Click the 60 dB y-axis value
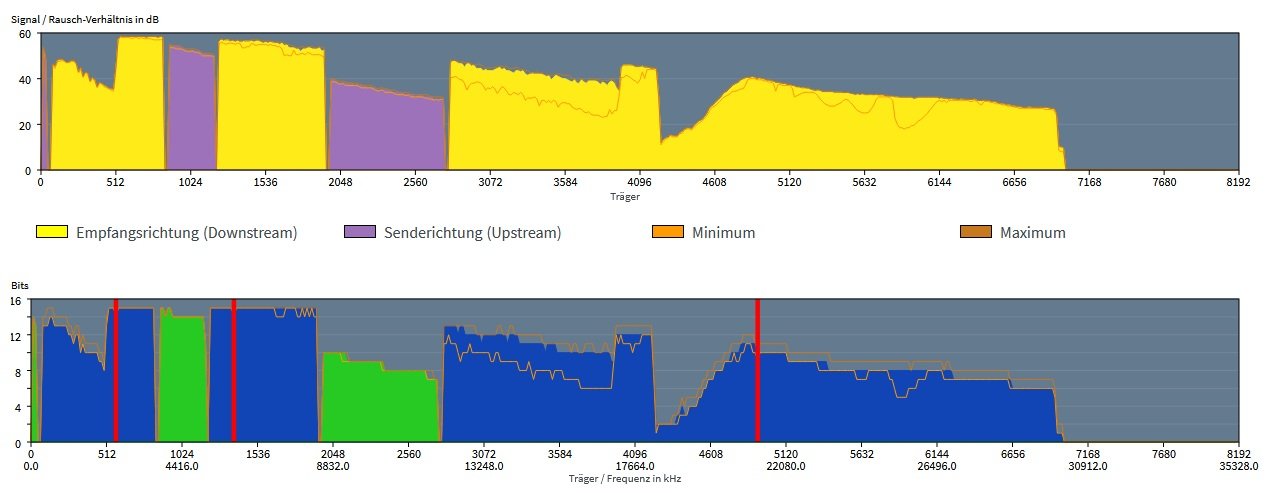The width and height of the screenshot is (1270, 493). coord(24,33)
